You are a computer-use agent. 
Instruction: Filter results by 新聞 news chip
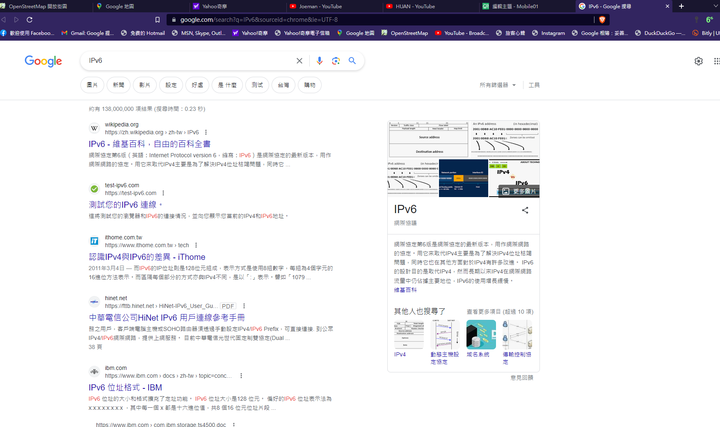118,85
